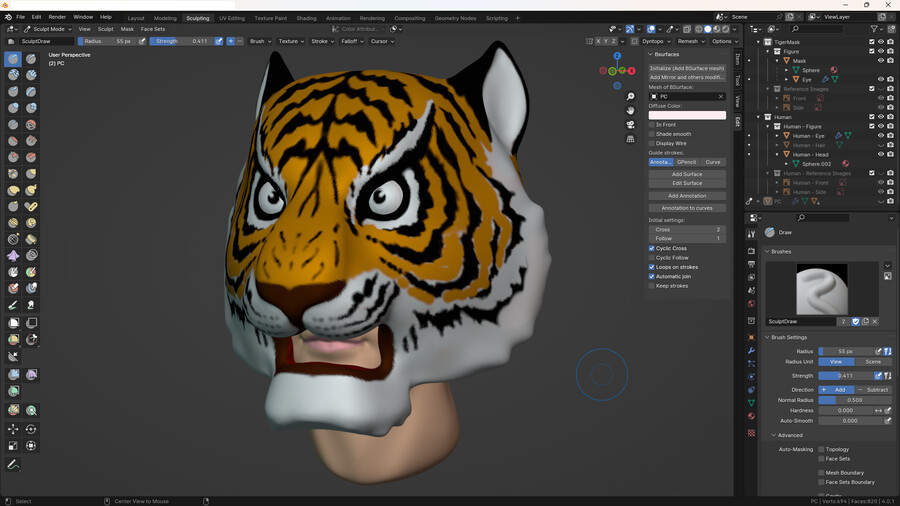Expand the Falloff dropdown in header

click(350, 41)
